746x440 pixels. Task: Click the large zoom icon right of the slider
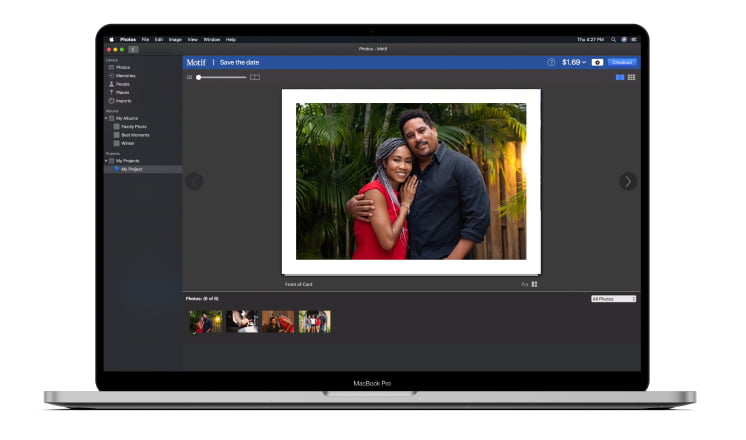[x=255, y=77]
